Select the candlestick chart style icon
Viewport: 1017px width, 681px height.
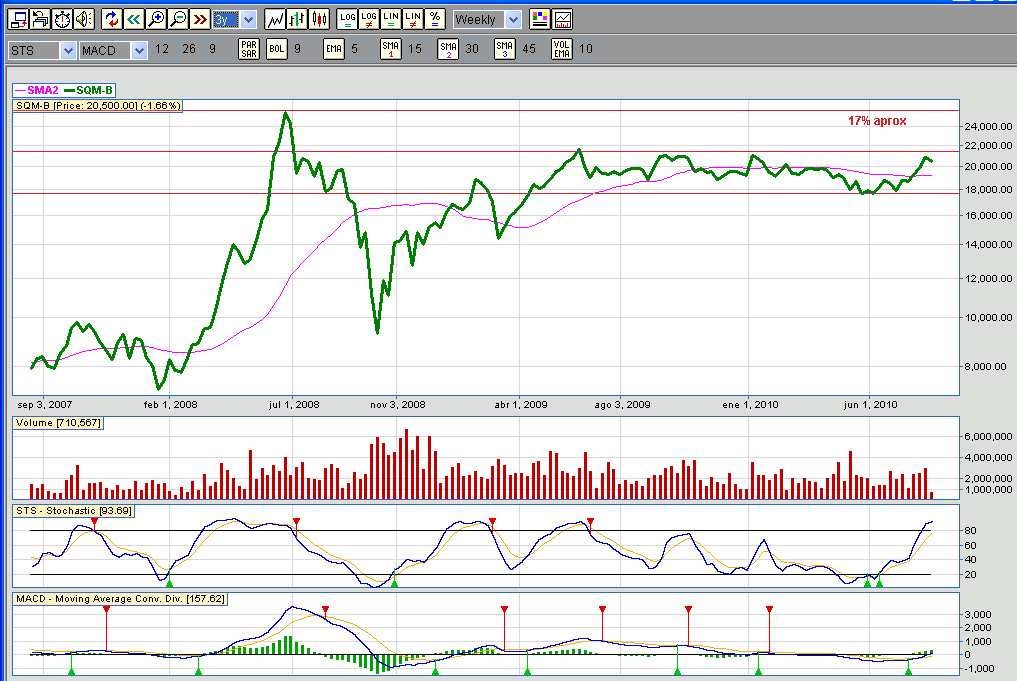319,19
